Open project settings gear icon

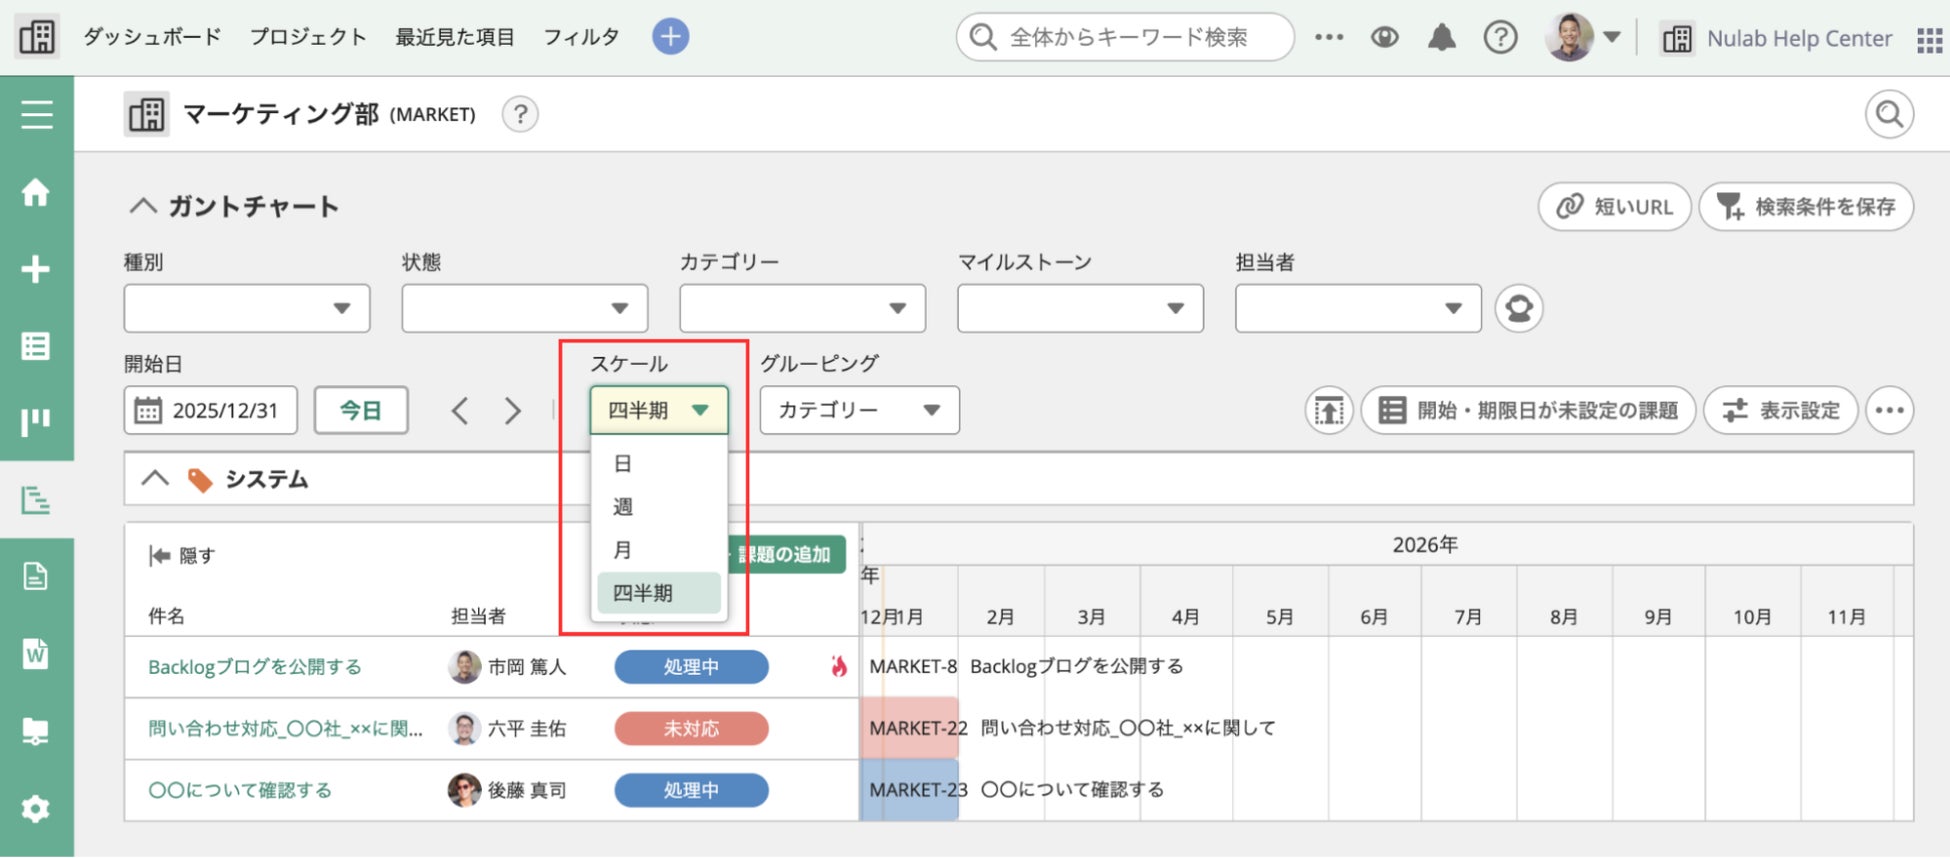36,808
